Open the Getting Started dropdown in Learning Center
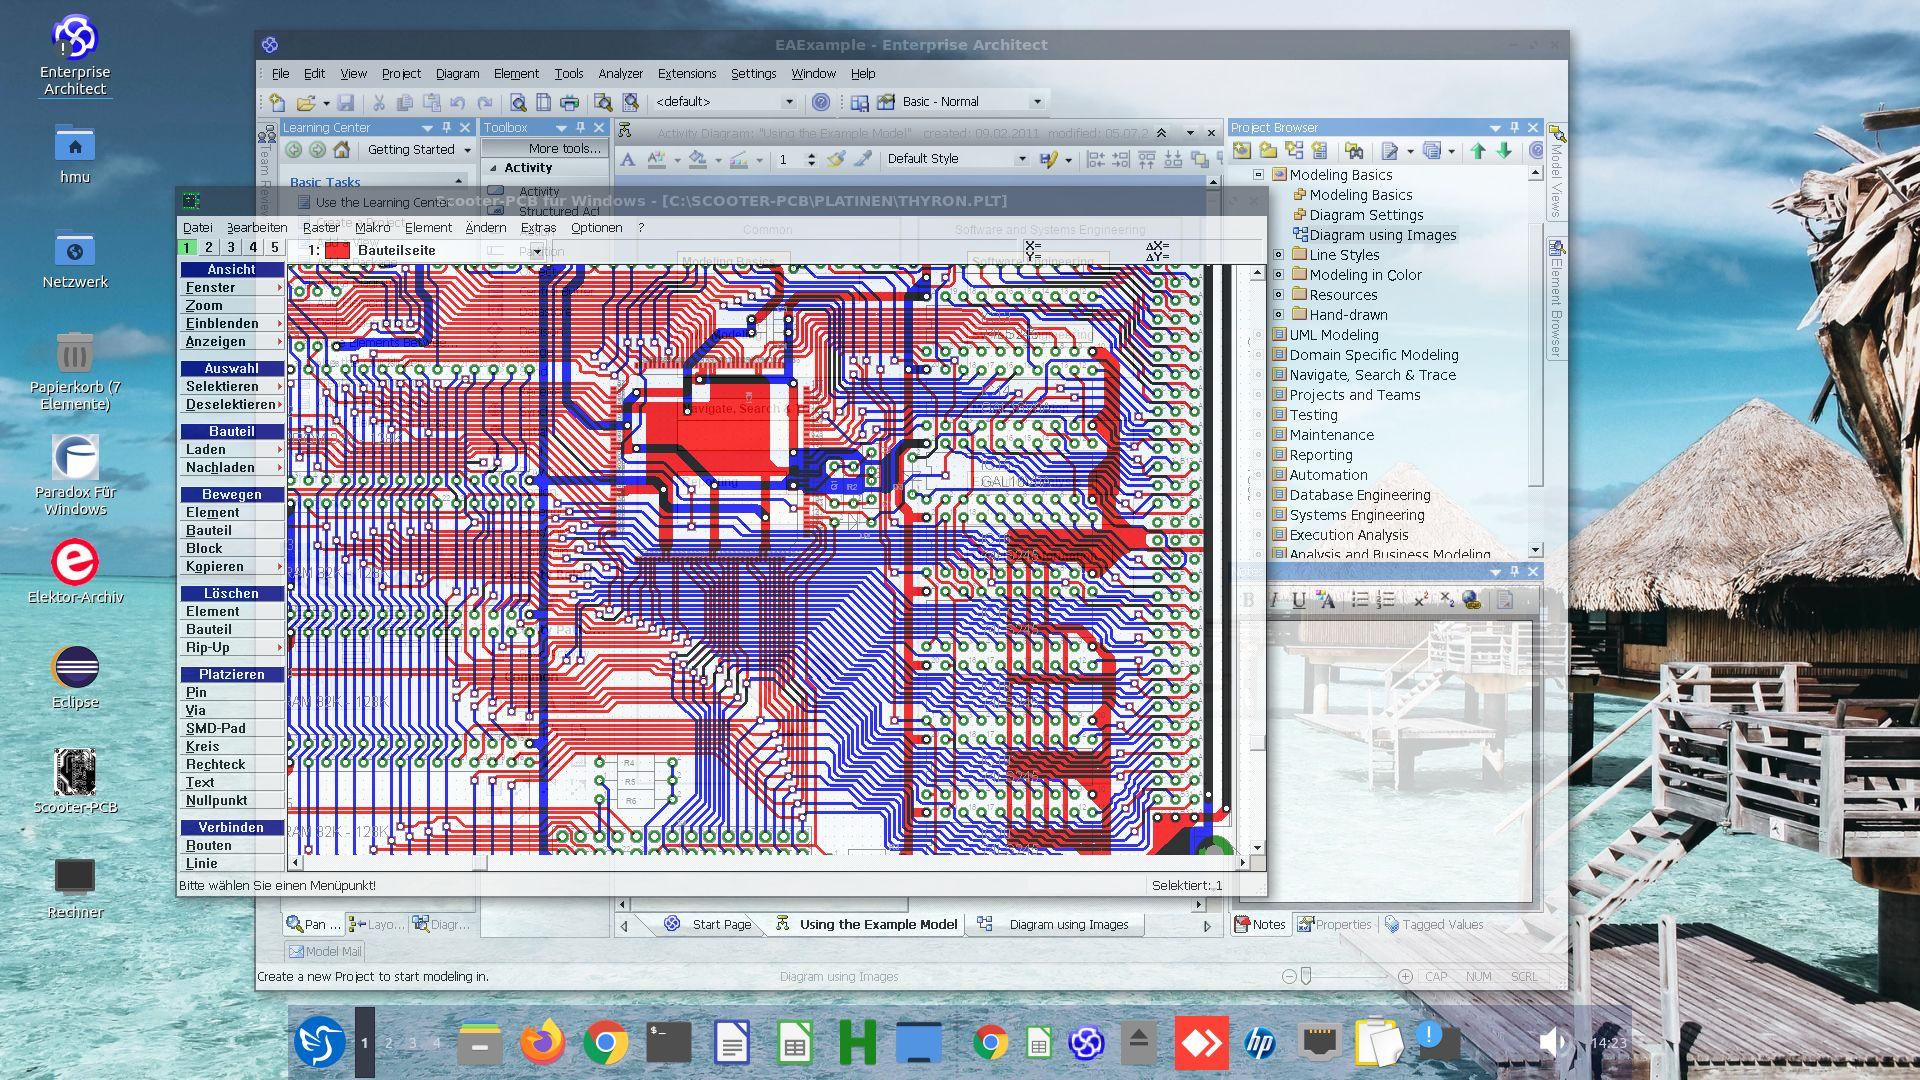 click(x=467, y=150)
